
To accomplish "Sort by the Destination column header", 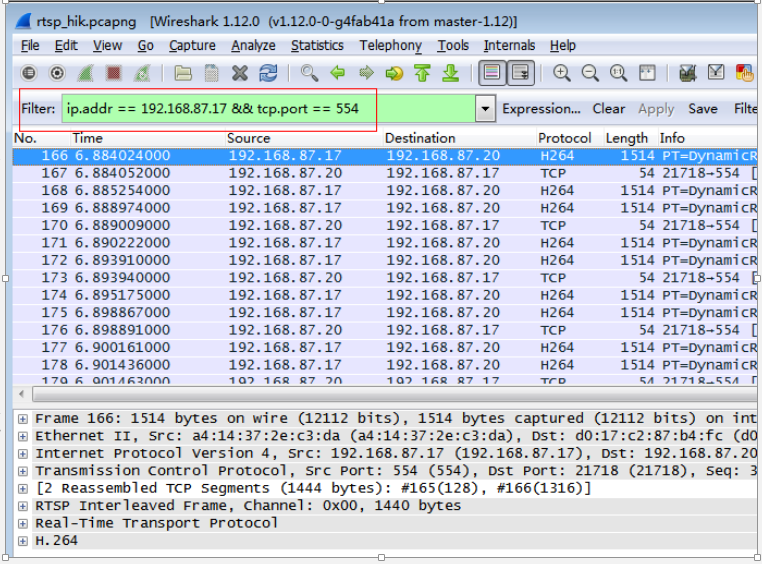I will 460,138.
